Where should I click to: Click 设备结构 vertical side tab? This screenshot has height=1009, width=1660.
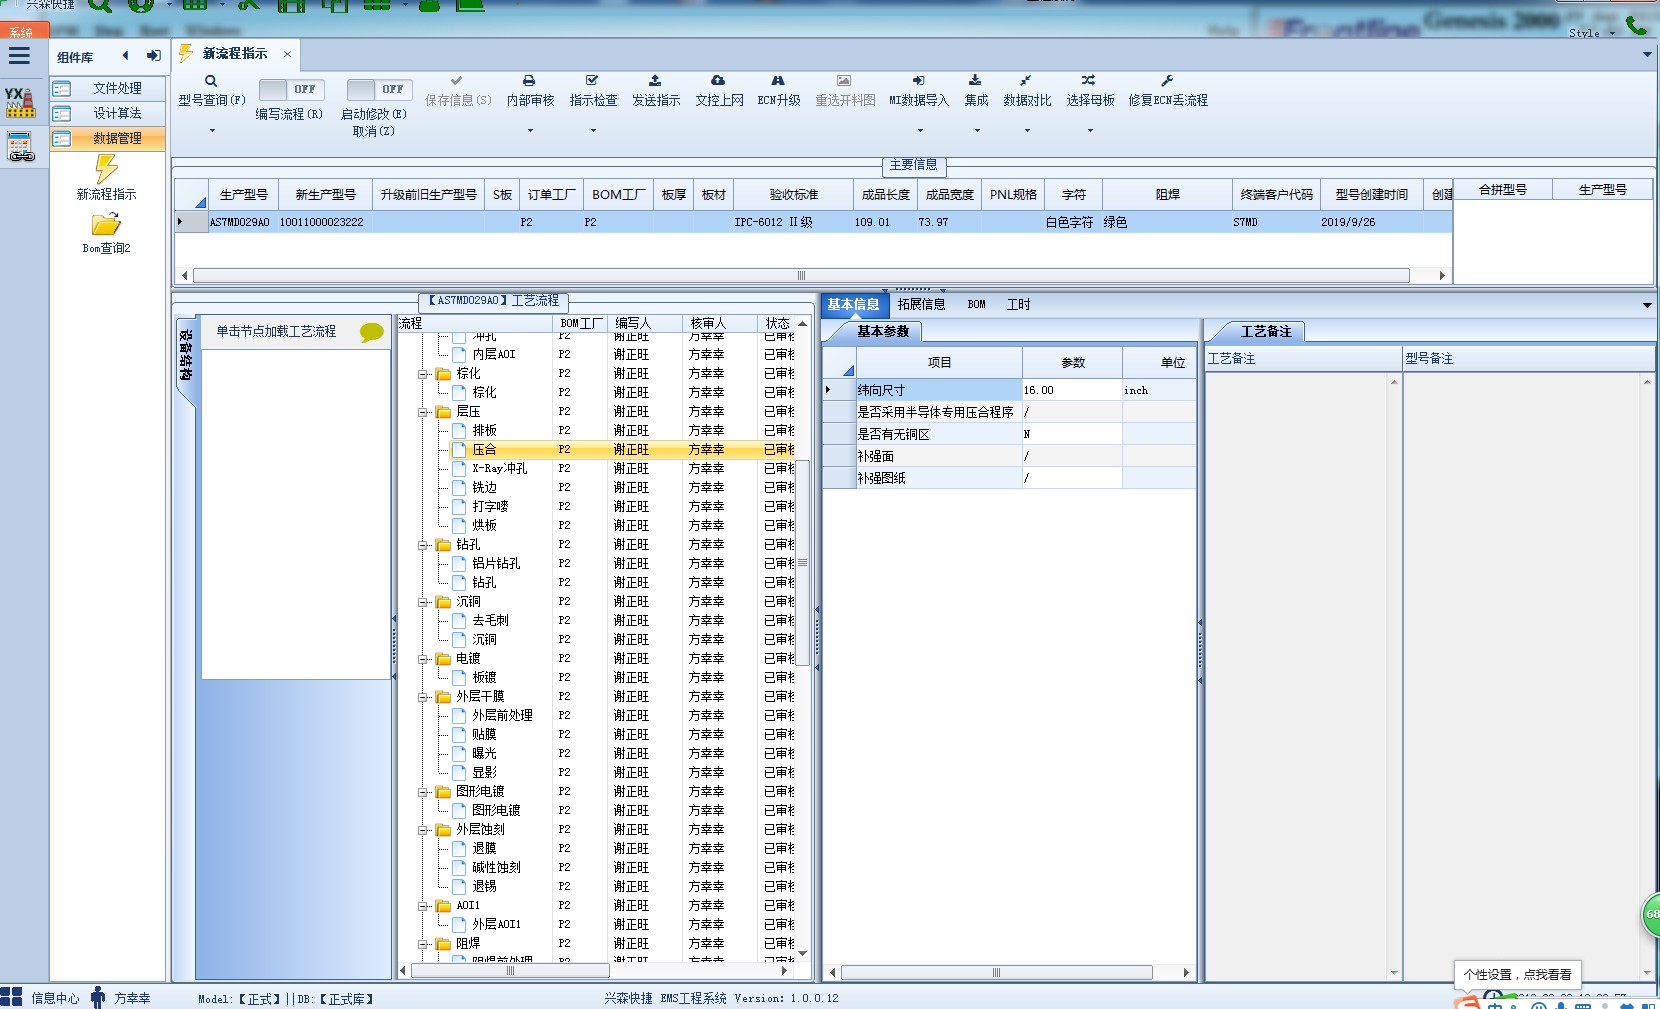(186, 356)
